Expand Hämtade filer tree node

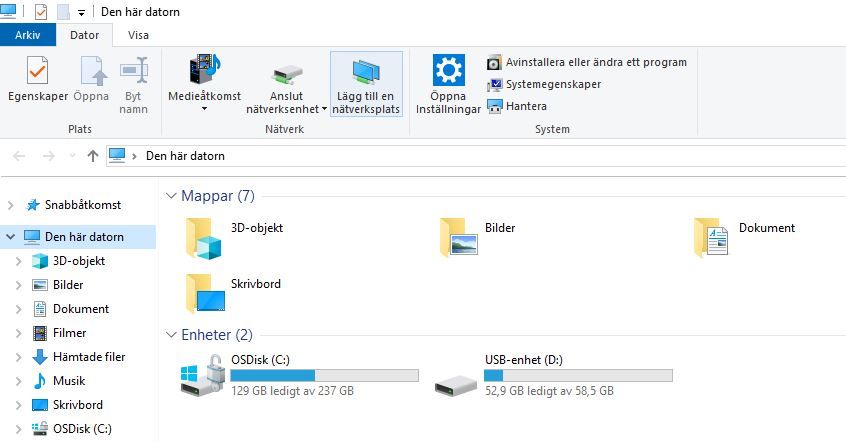coord(19,357)
